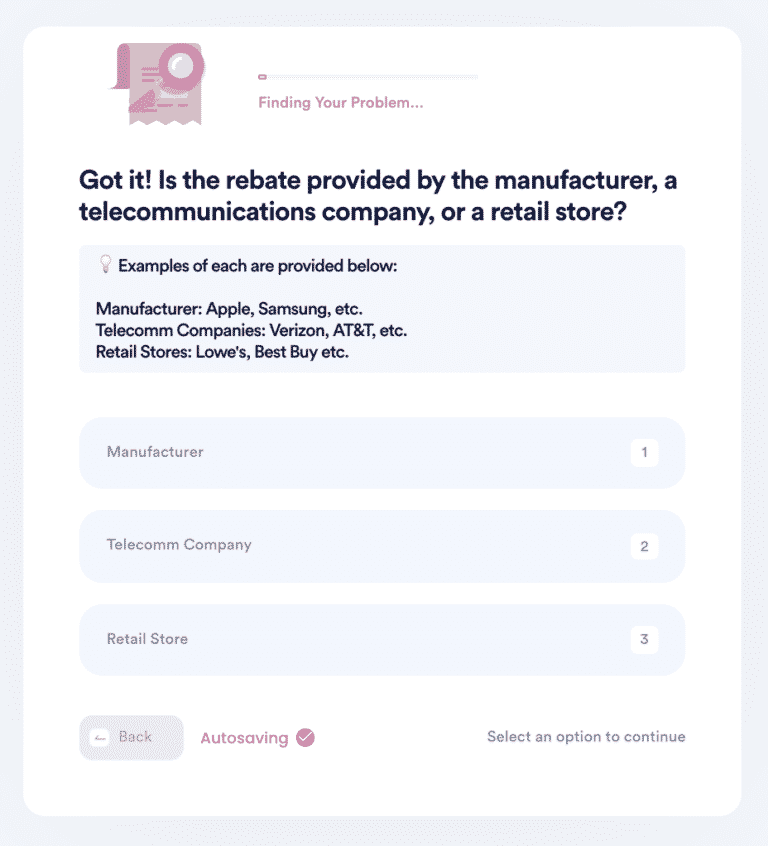Click the receipt illustration at the top
768x846 pixels.
[158, 82]
